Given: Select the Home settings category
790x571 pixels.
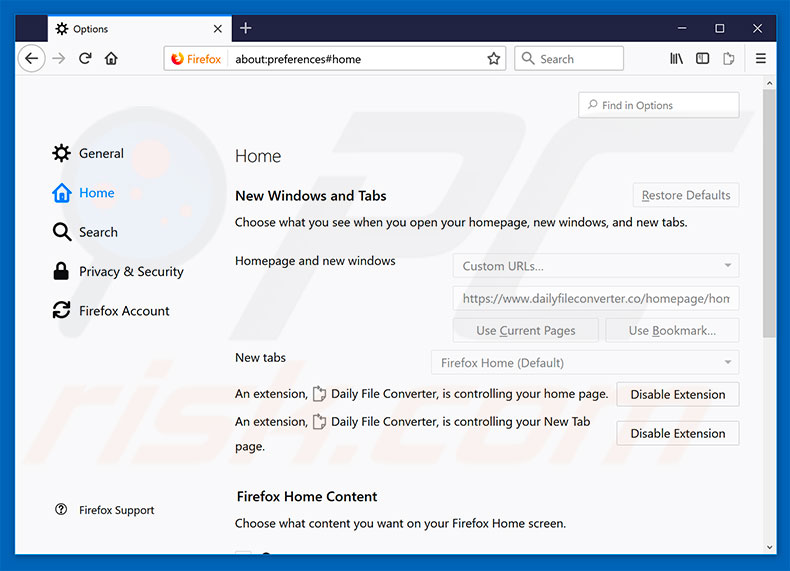Looking at the screenshot, I should [x=84, y=193].
